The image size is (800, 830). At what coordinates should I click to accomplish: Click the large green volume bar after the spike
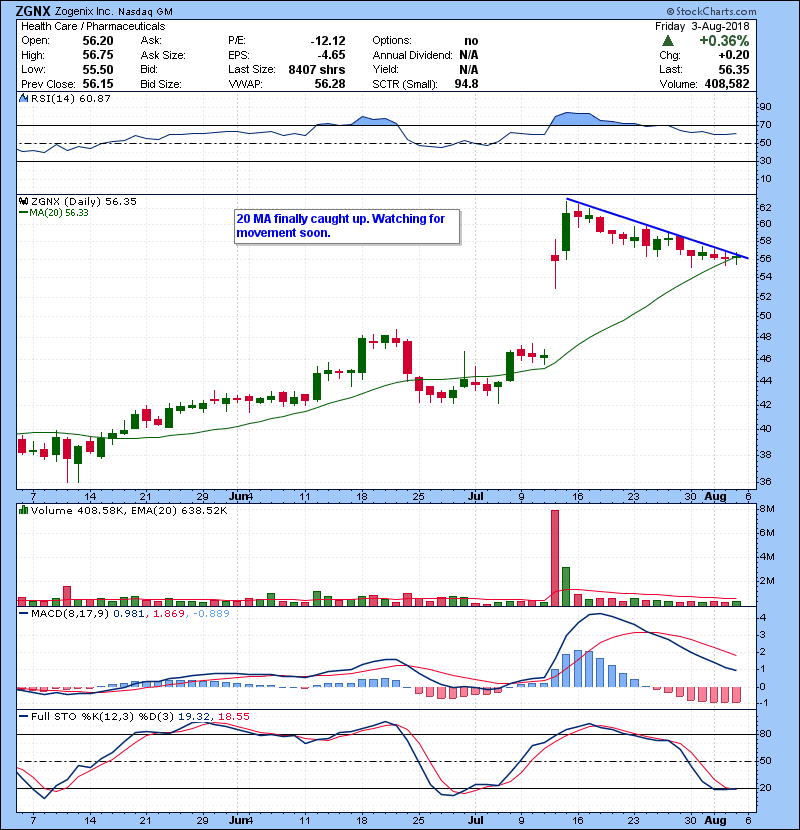coord(566,587)
